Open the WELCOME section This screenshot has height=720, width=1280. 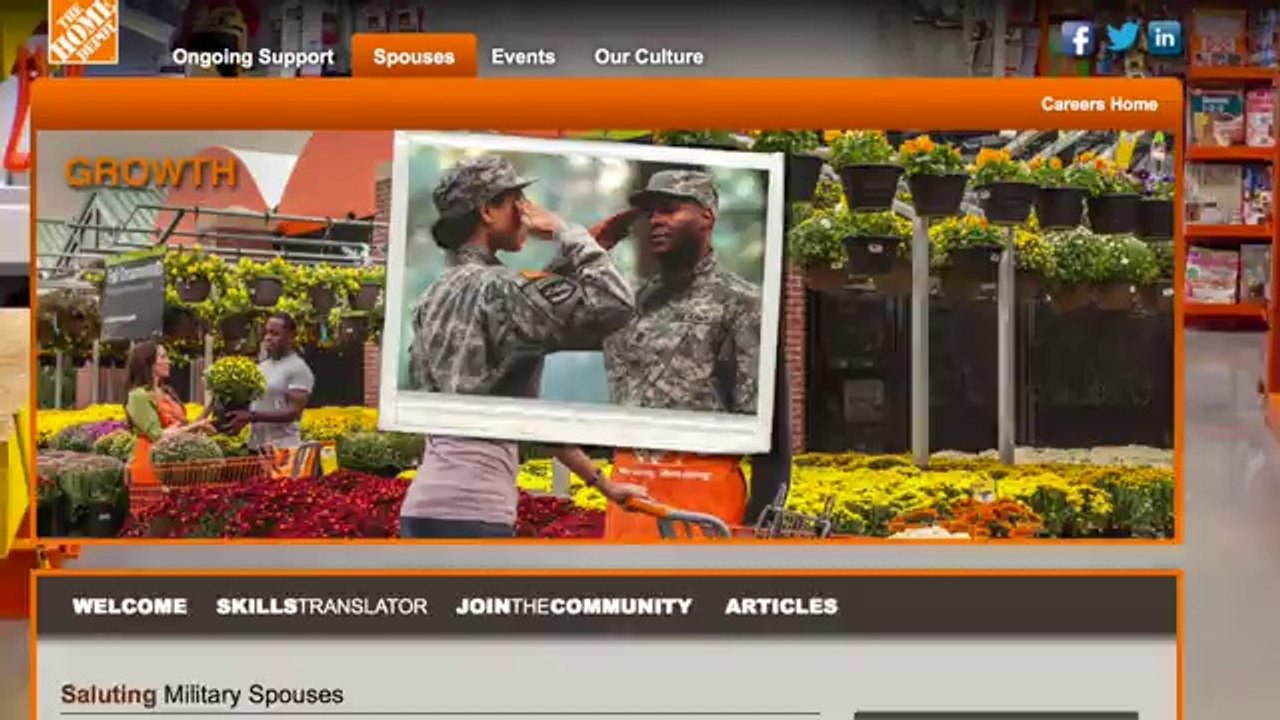pos(130,606)
